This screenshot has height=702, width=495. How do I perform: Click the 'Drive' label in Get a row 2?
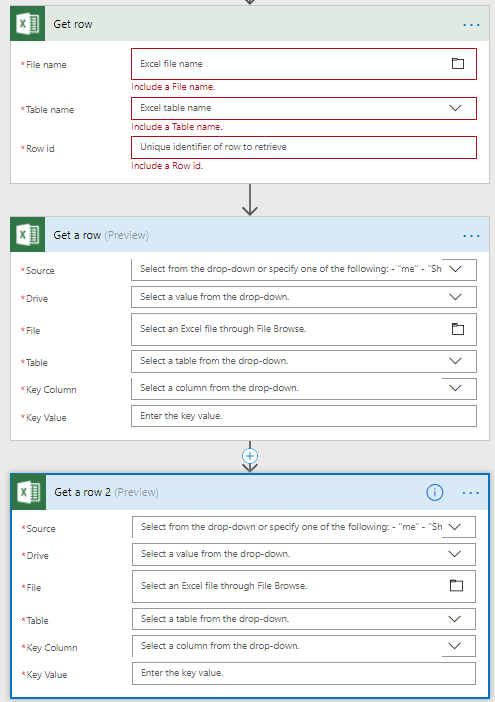point(38,556)
